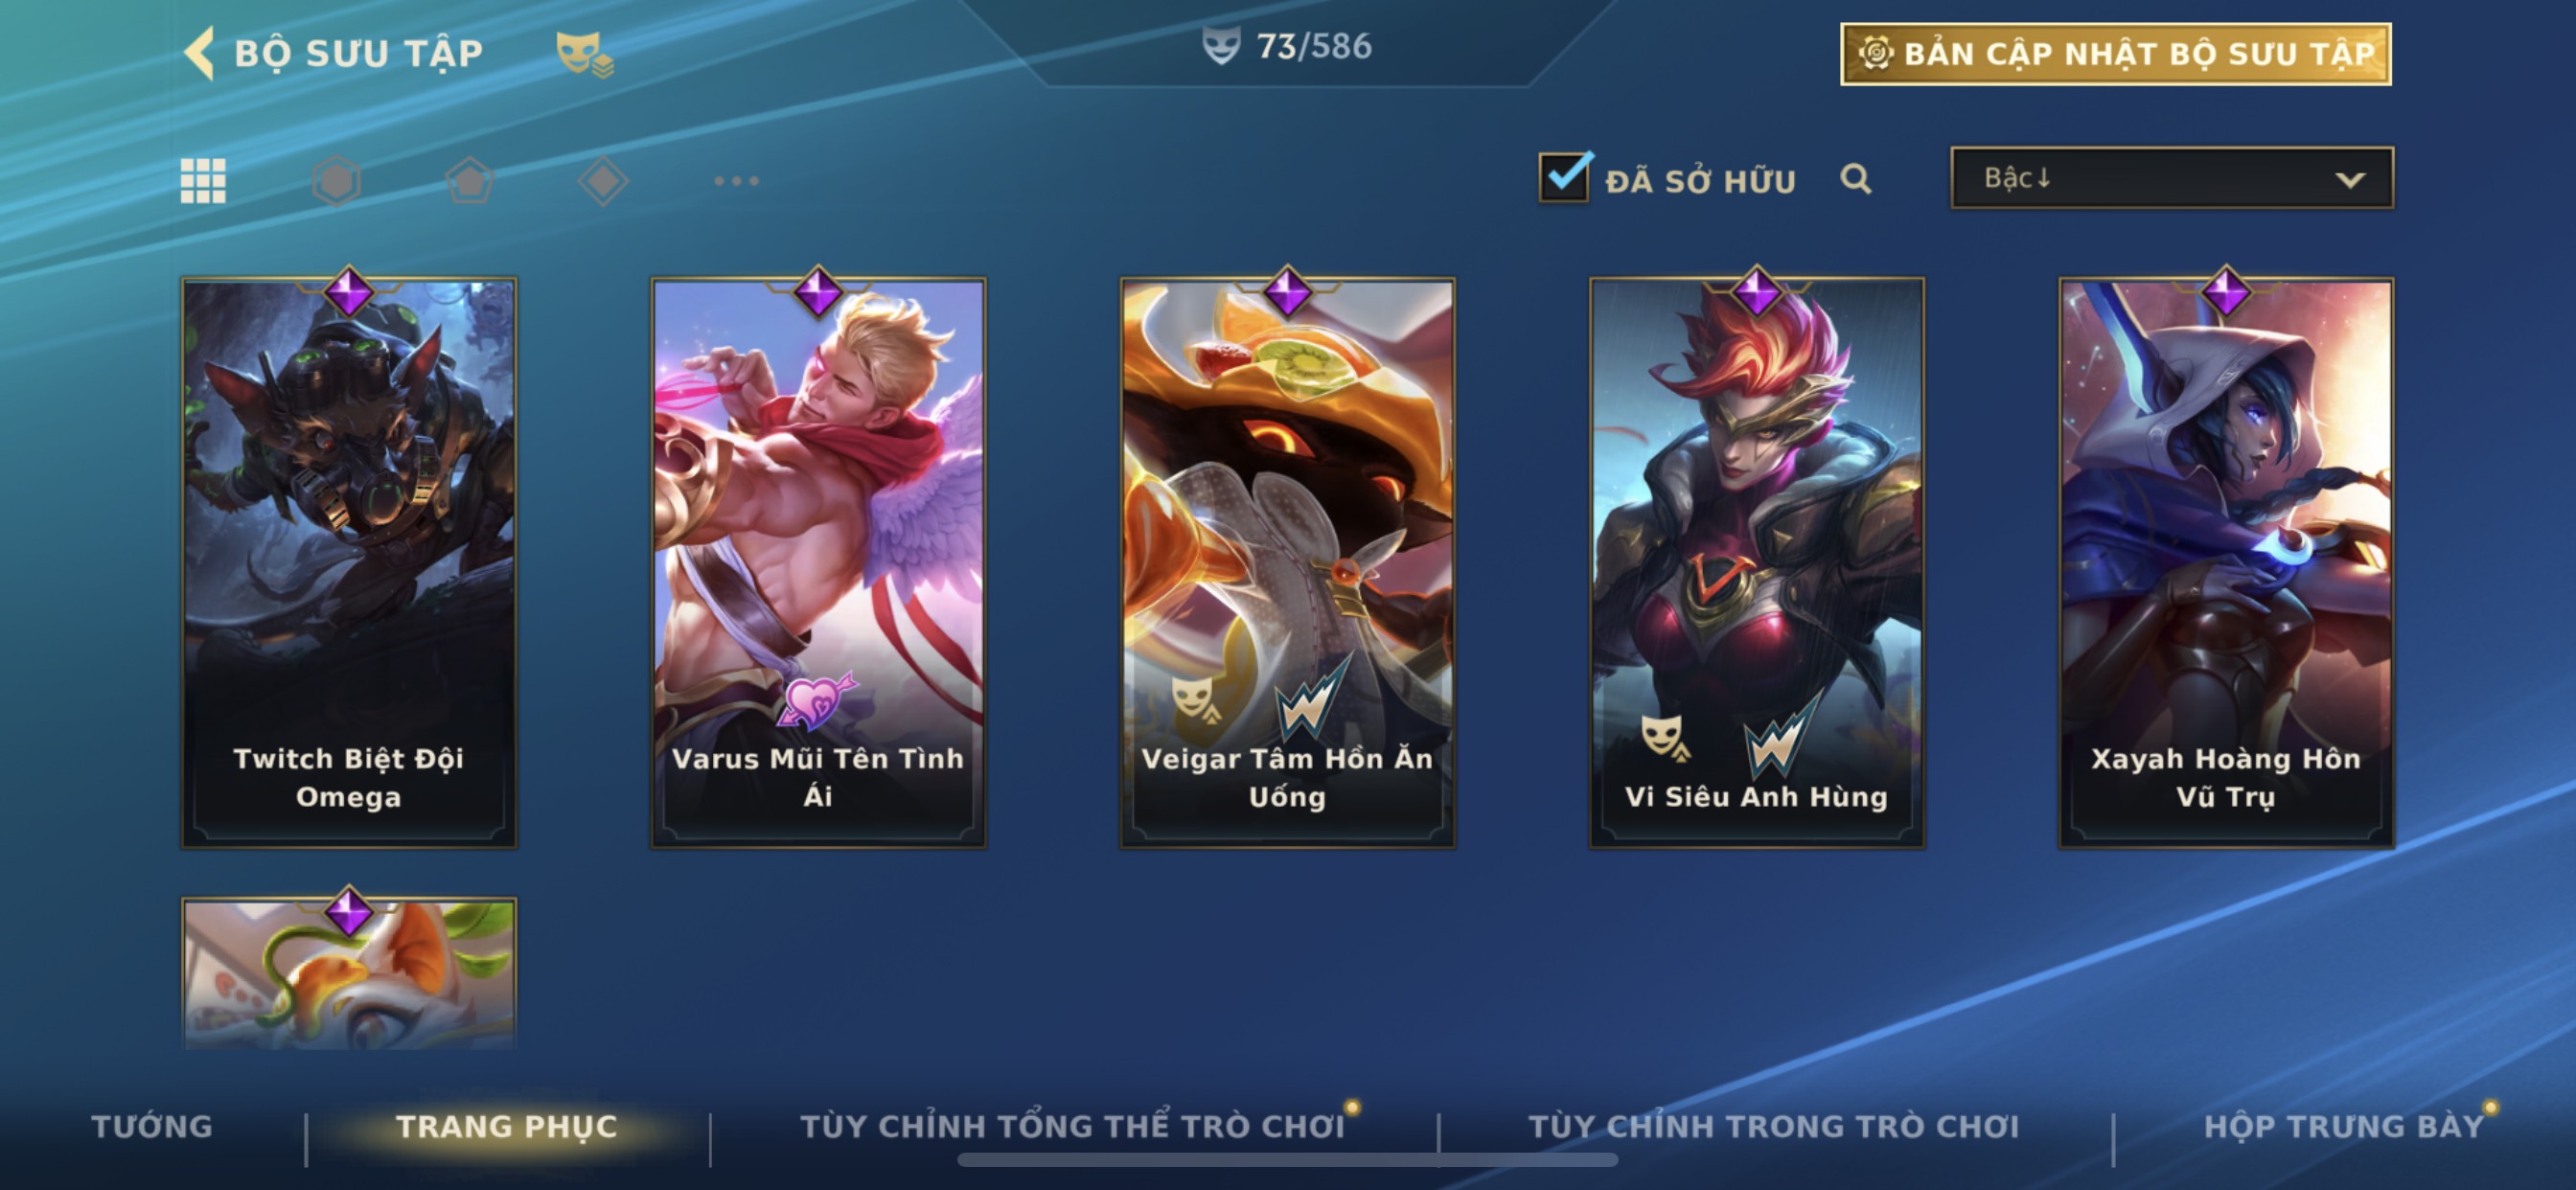The height and width of the screenshot is (1190, 2576).
Task: Go back using the Bộ Sưu Tập arrow
Action: click(x=199, y=53)
